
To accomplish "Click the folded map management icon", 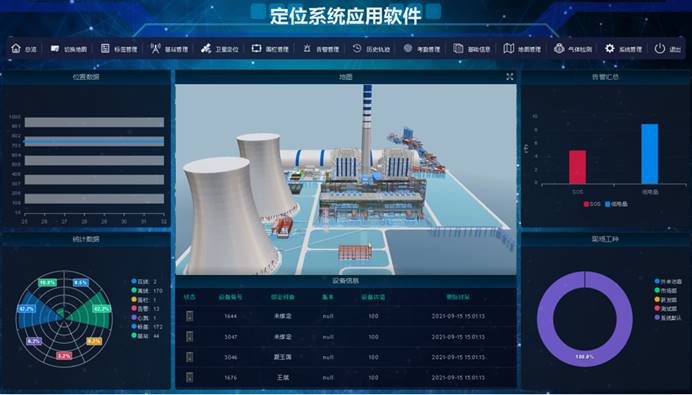I will click(x=509, y=49).
